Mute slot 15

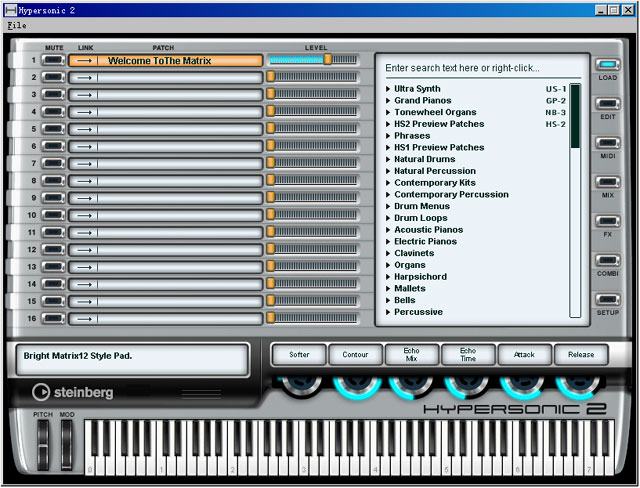click(x=53, y=301)
